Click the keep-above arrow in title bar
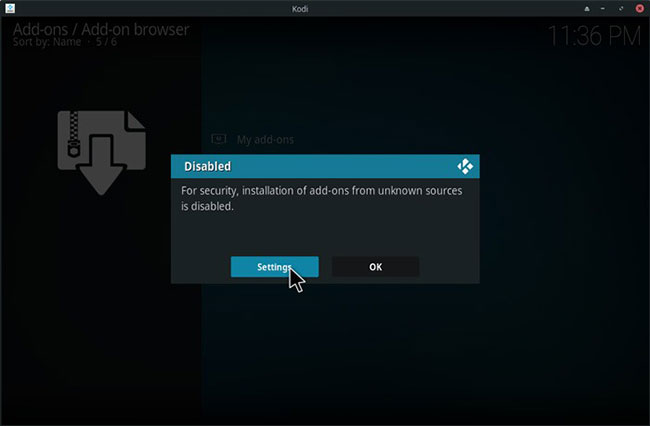This screenshot has height=426, width=650. pos(587,9)
